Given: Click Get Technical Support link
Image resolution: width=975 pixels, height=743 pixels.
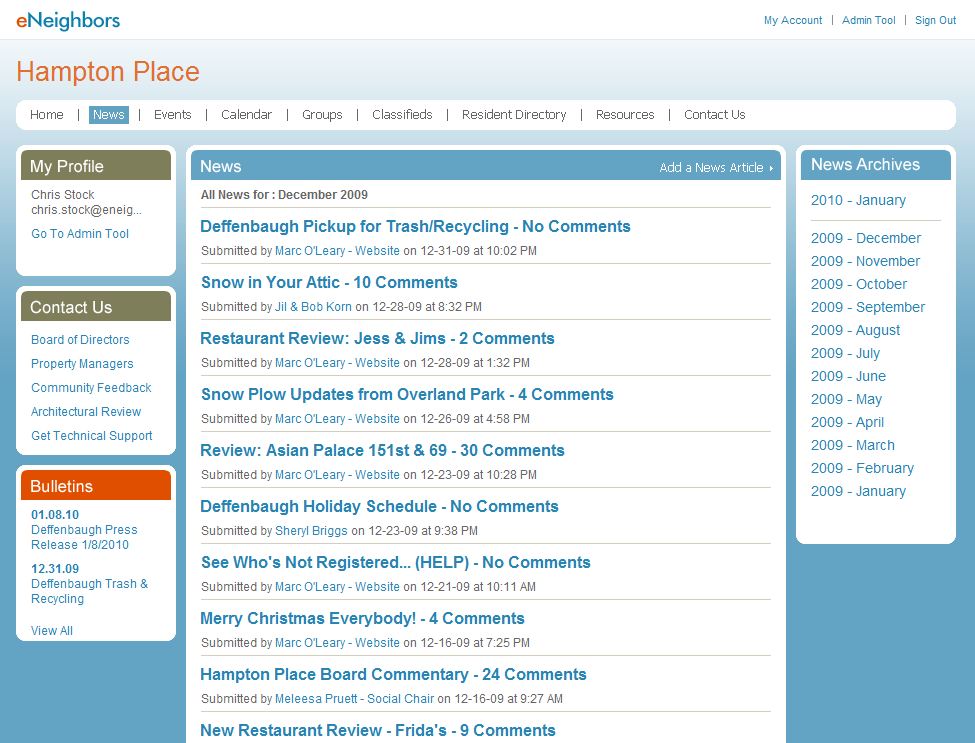Looking at the screenshot, I should pyautogui.click(x=92, y=436).
